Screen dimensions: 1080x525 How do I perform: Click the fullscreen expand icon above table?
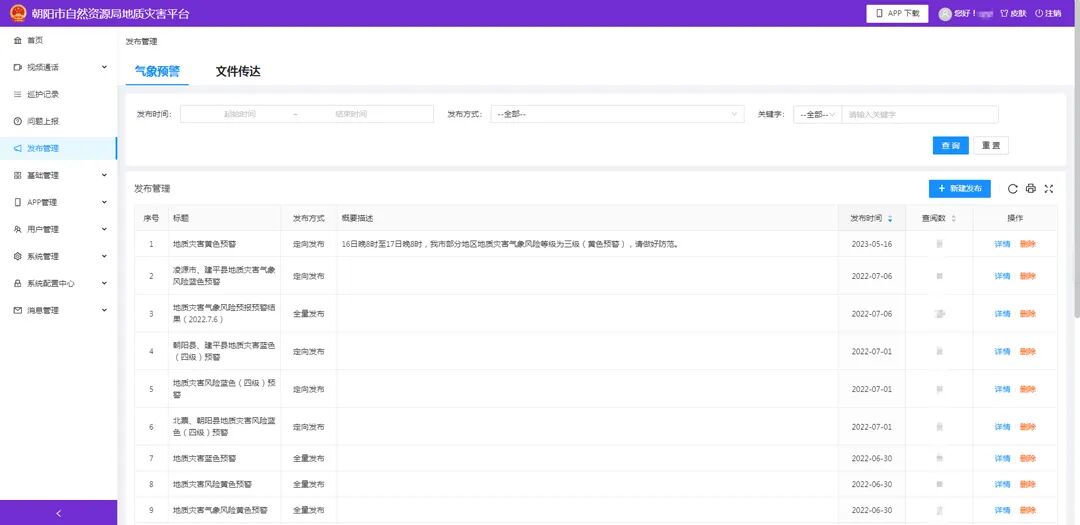[1049, 189]
